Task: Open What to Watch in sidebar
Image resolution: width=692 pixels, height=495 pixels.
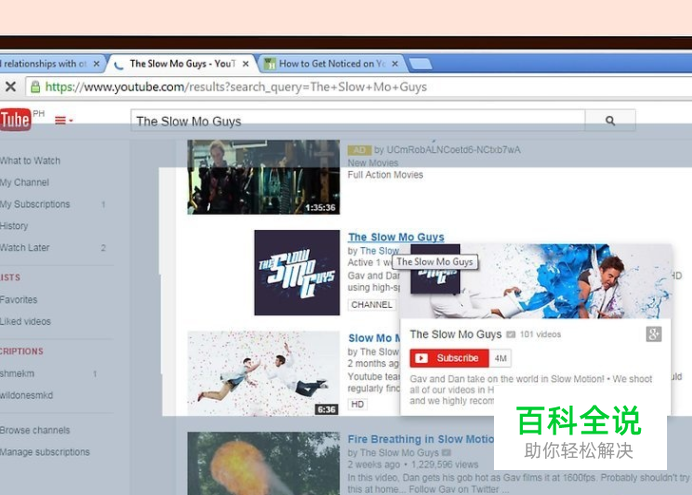Action: 30,161
